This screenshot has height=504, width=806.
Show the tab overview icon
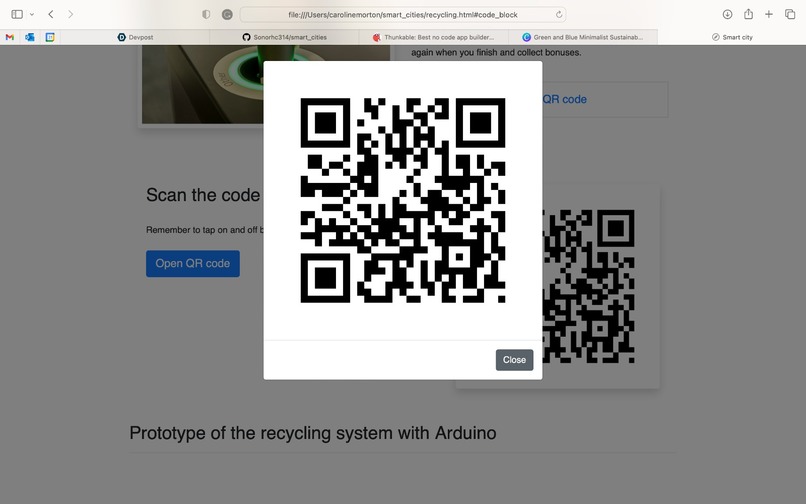pyautogui.click(x=790, y=14)
